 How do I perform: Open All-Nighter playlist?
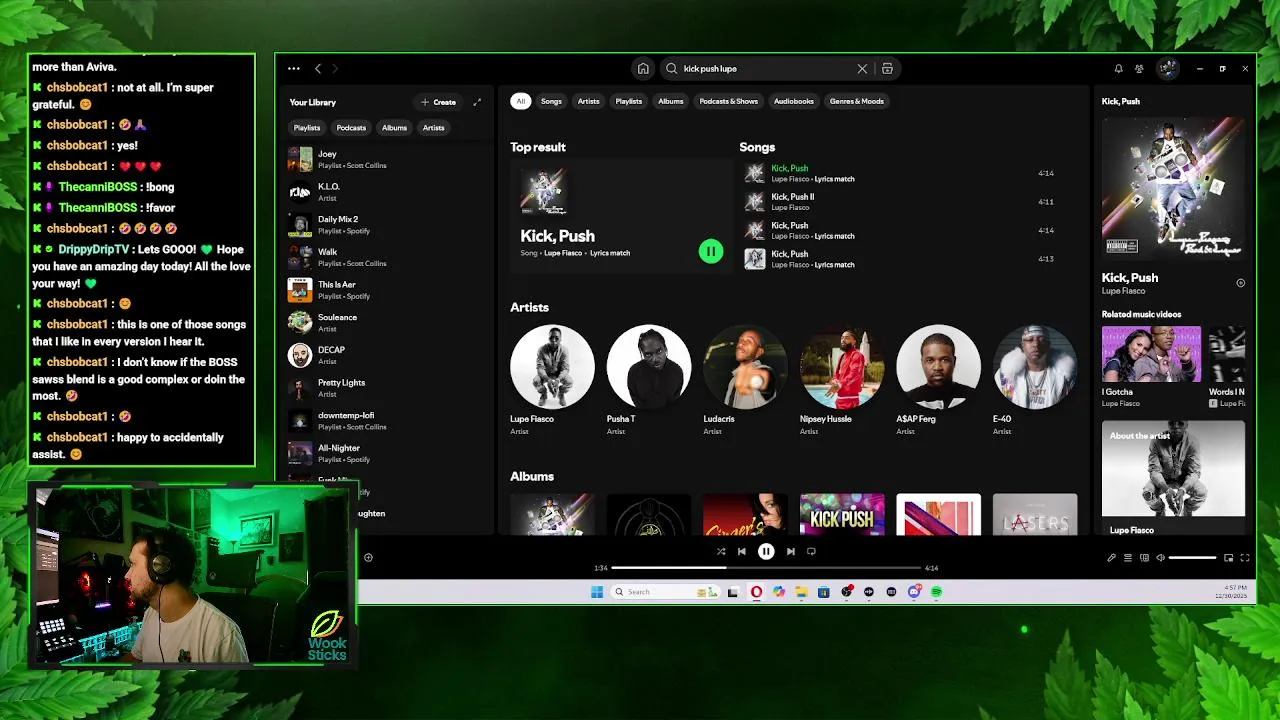385,453
